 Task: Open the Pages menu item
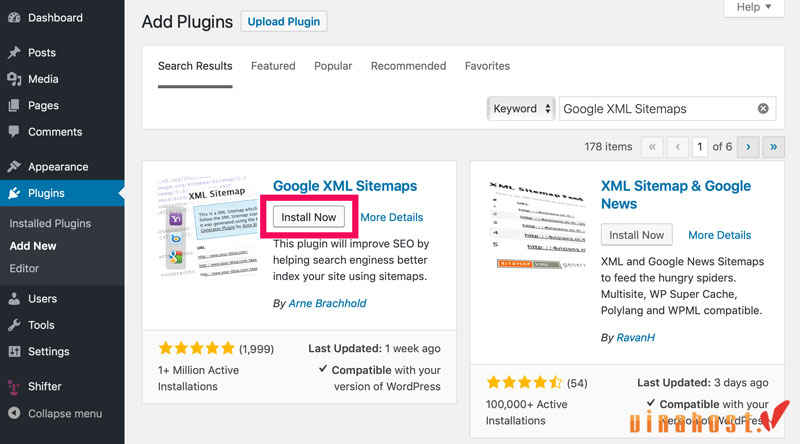tap(62, 106)
